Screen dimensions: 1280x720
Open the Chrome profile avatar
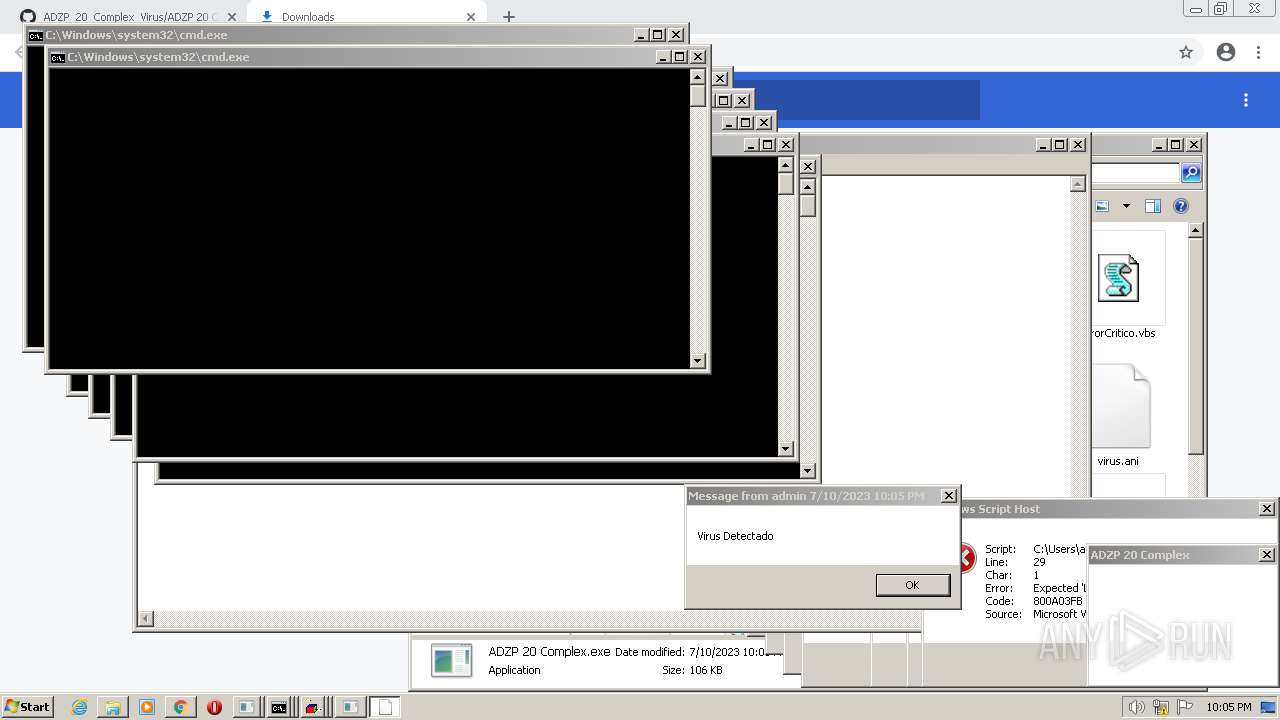pyautogui.click(x=1226, y=52)
